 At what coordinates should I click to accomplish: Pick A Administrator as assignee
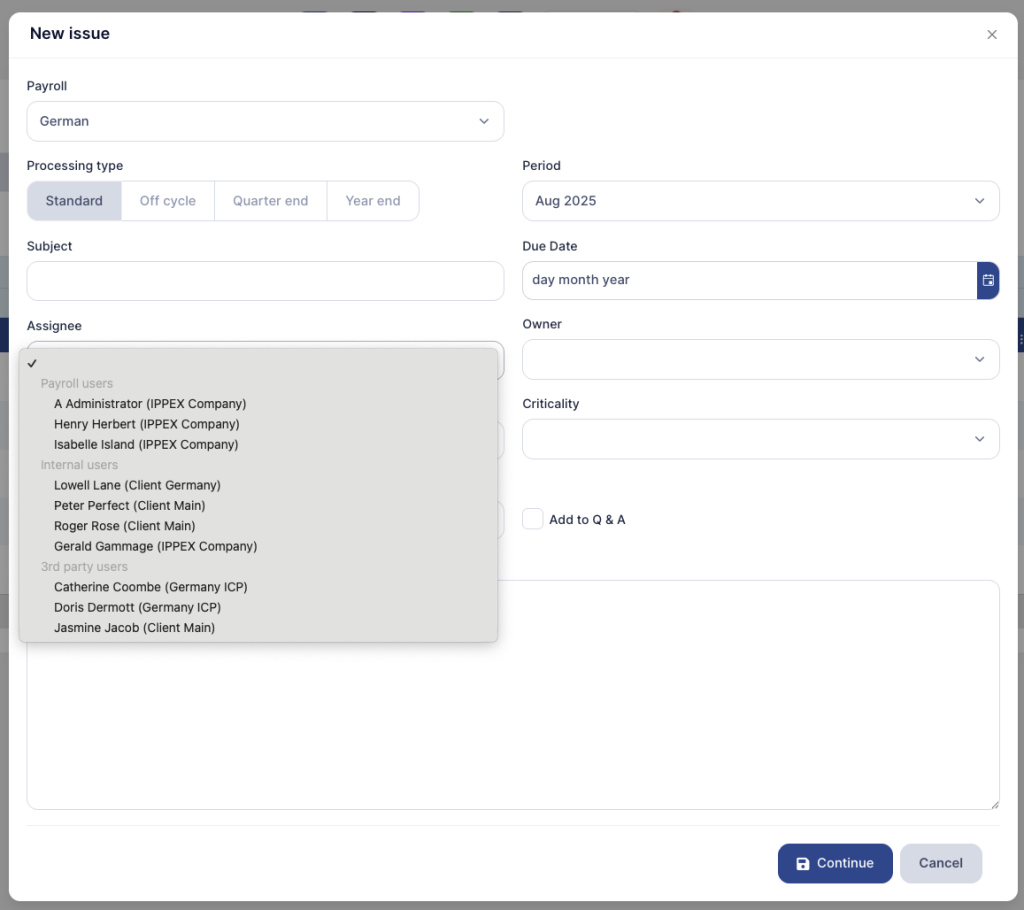[150, 404]
